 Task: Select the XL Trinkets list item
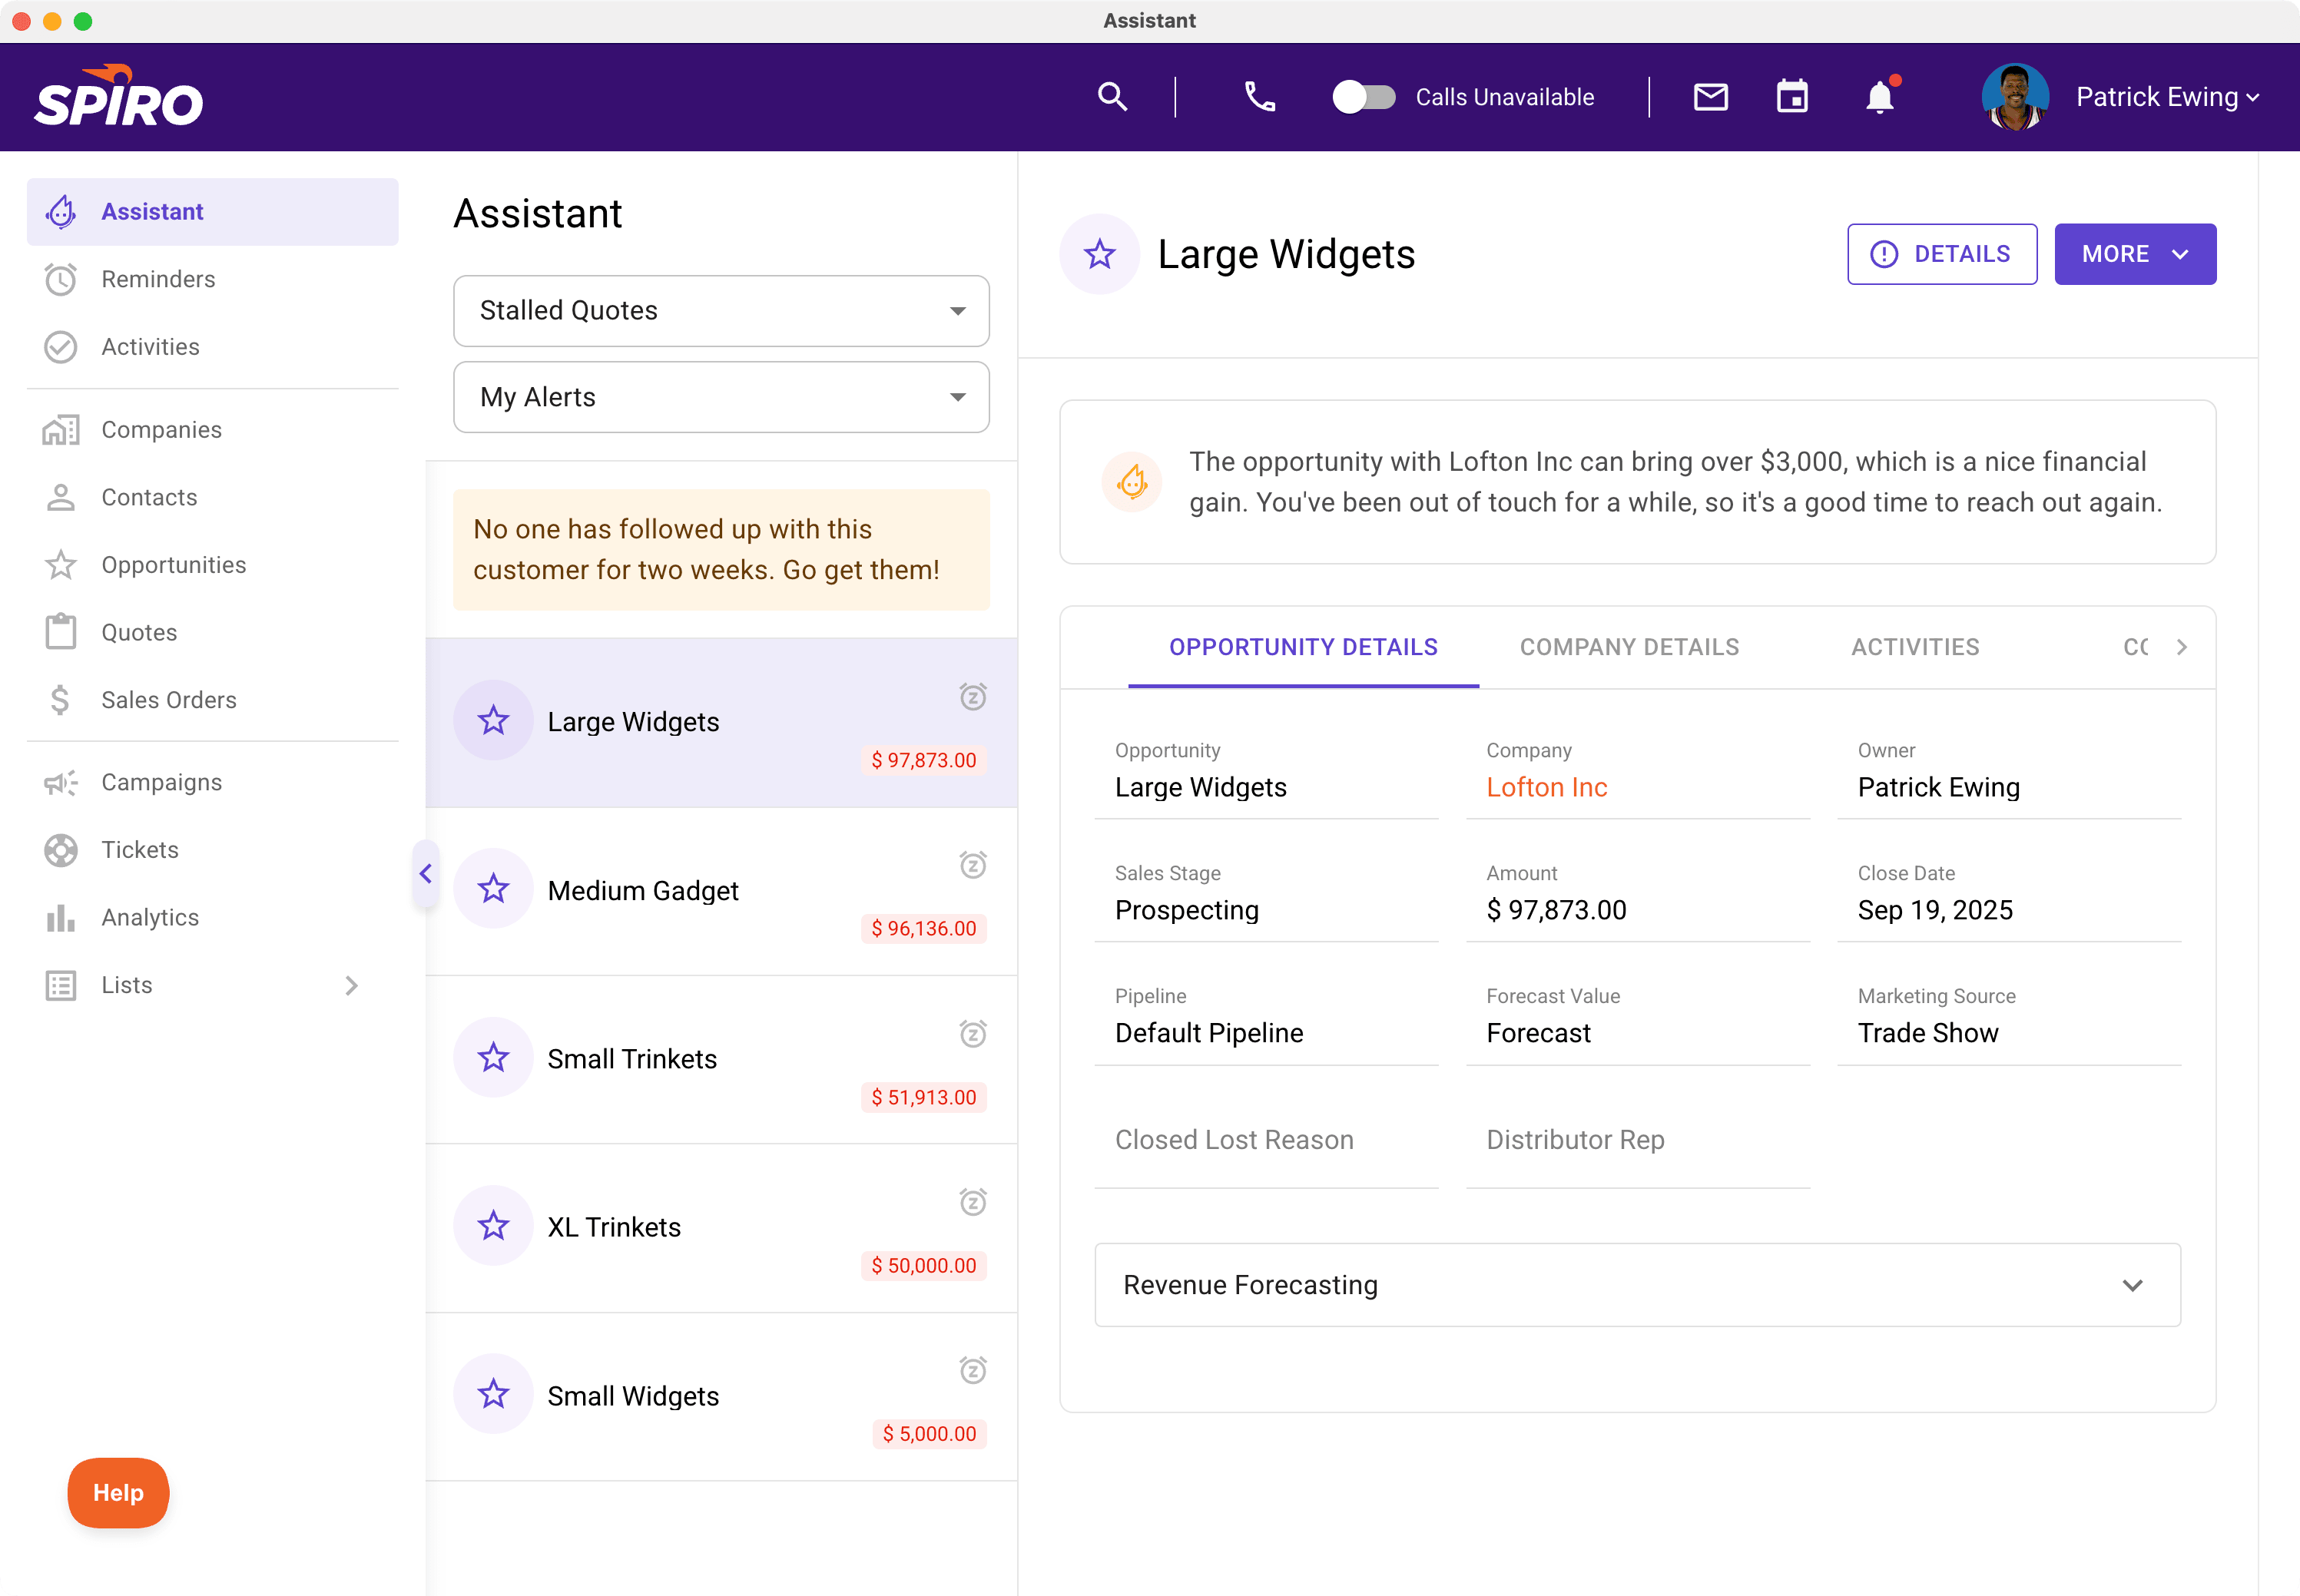[x=721, y=1228]
